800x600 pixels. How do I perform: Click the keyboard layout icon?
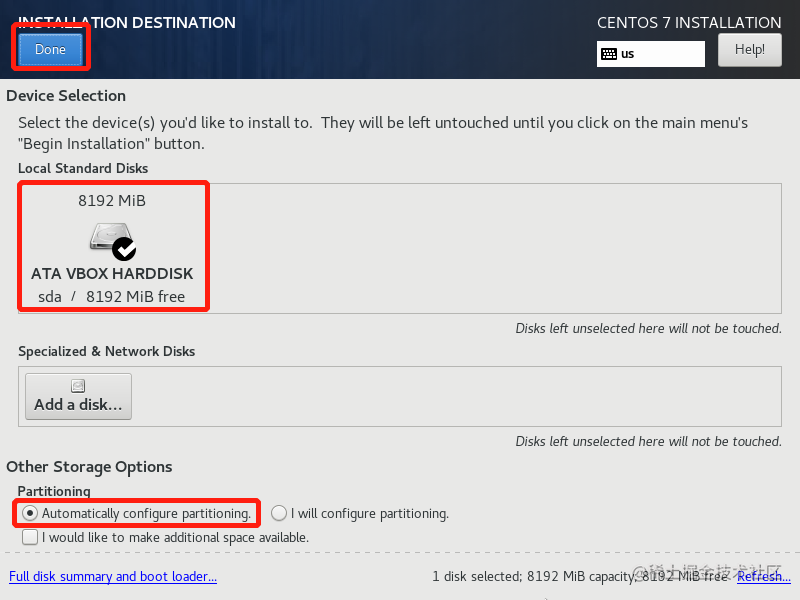tap(609, 54)
